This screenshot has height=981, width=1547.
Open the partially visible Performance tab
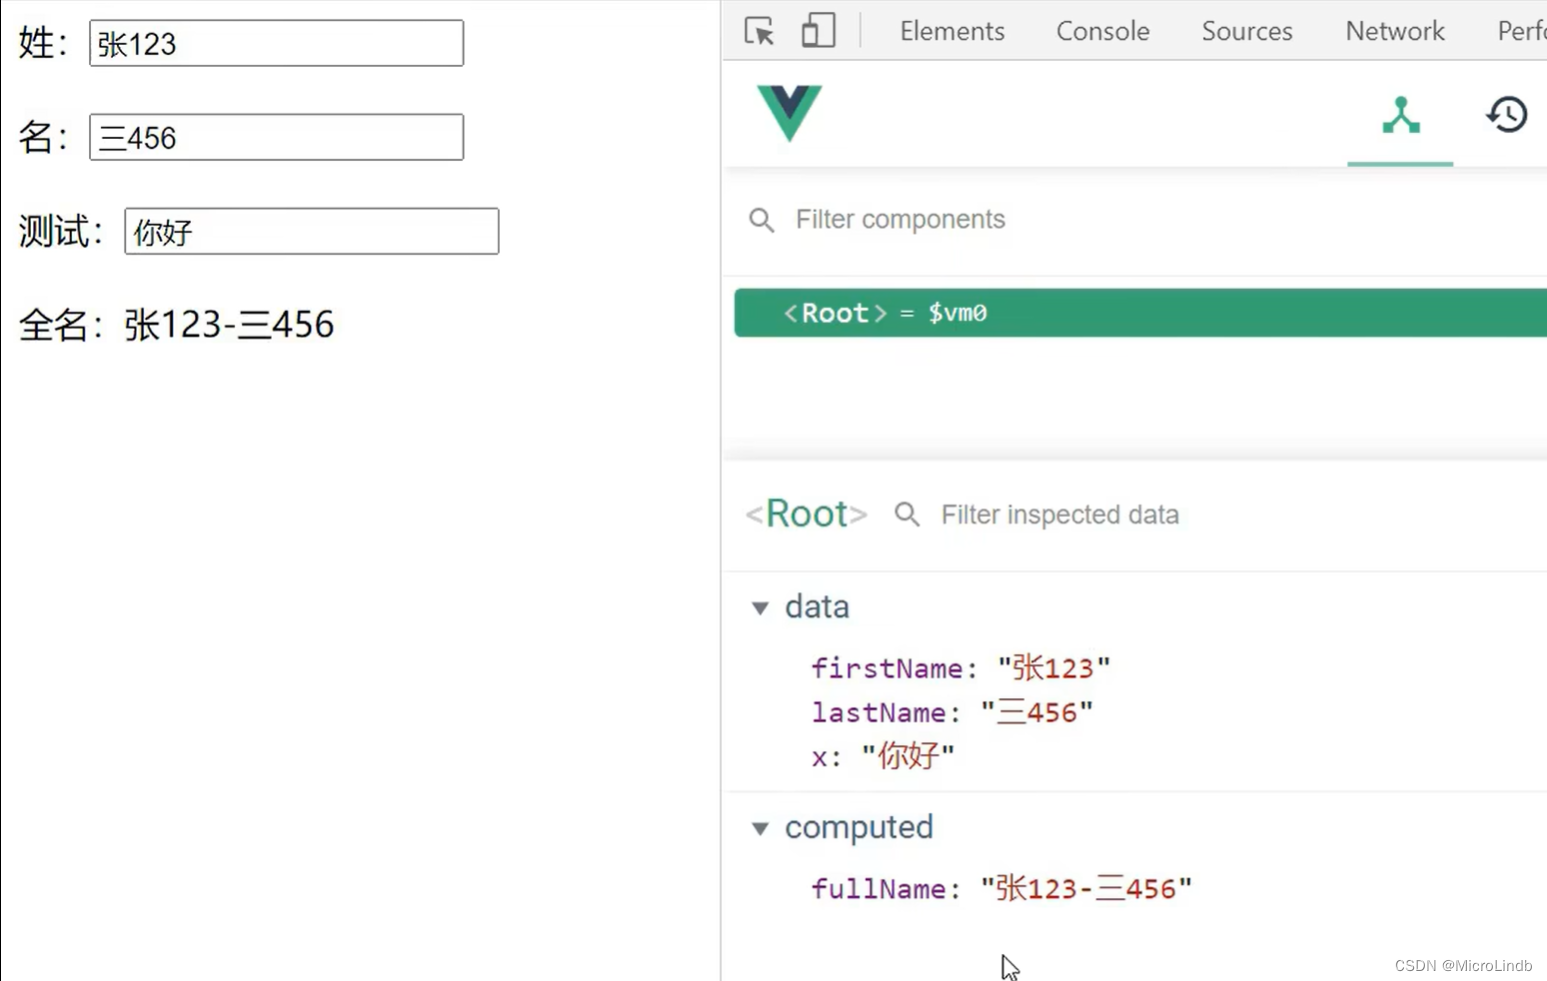tap(1521, 31)
